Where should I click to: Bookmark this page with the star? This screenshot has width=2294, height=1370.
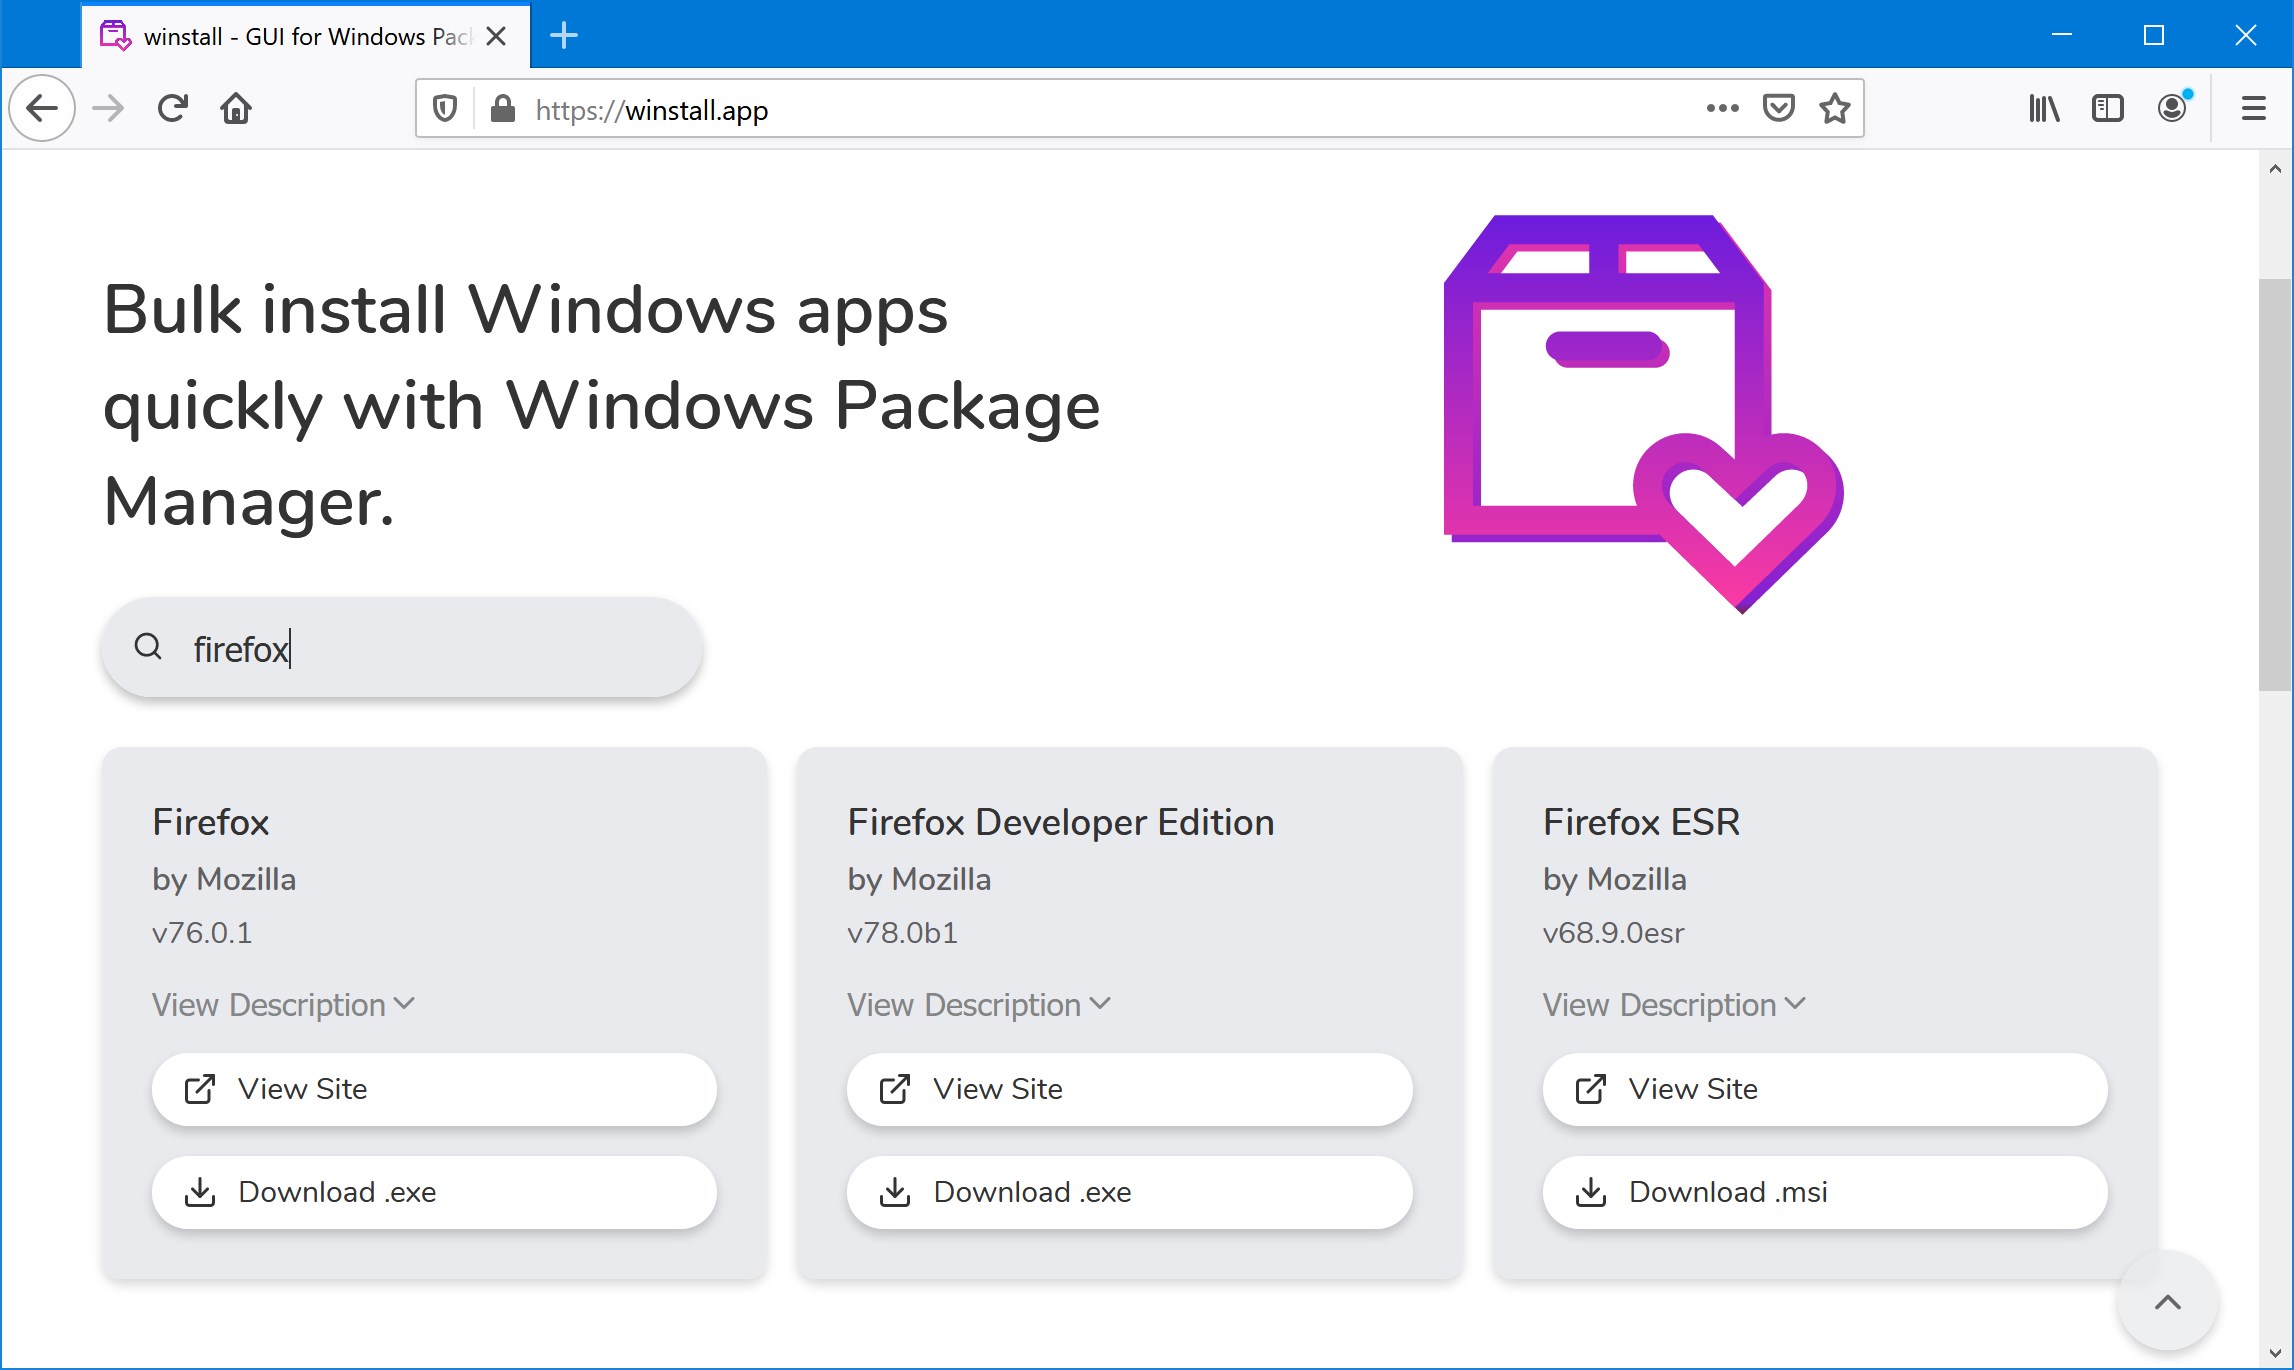pyautogui.click(x=1835, y=108)
